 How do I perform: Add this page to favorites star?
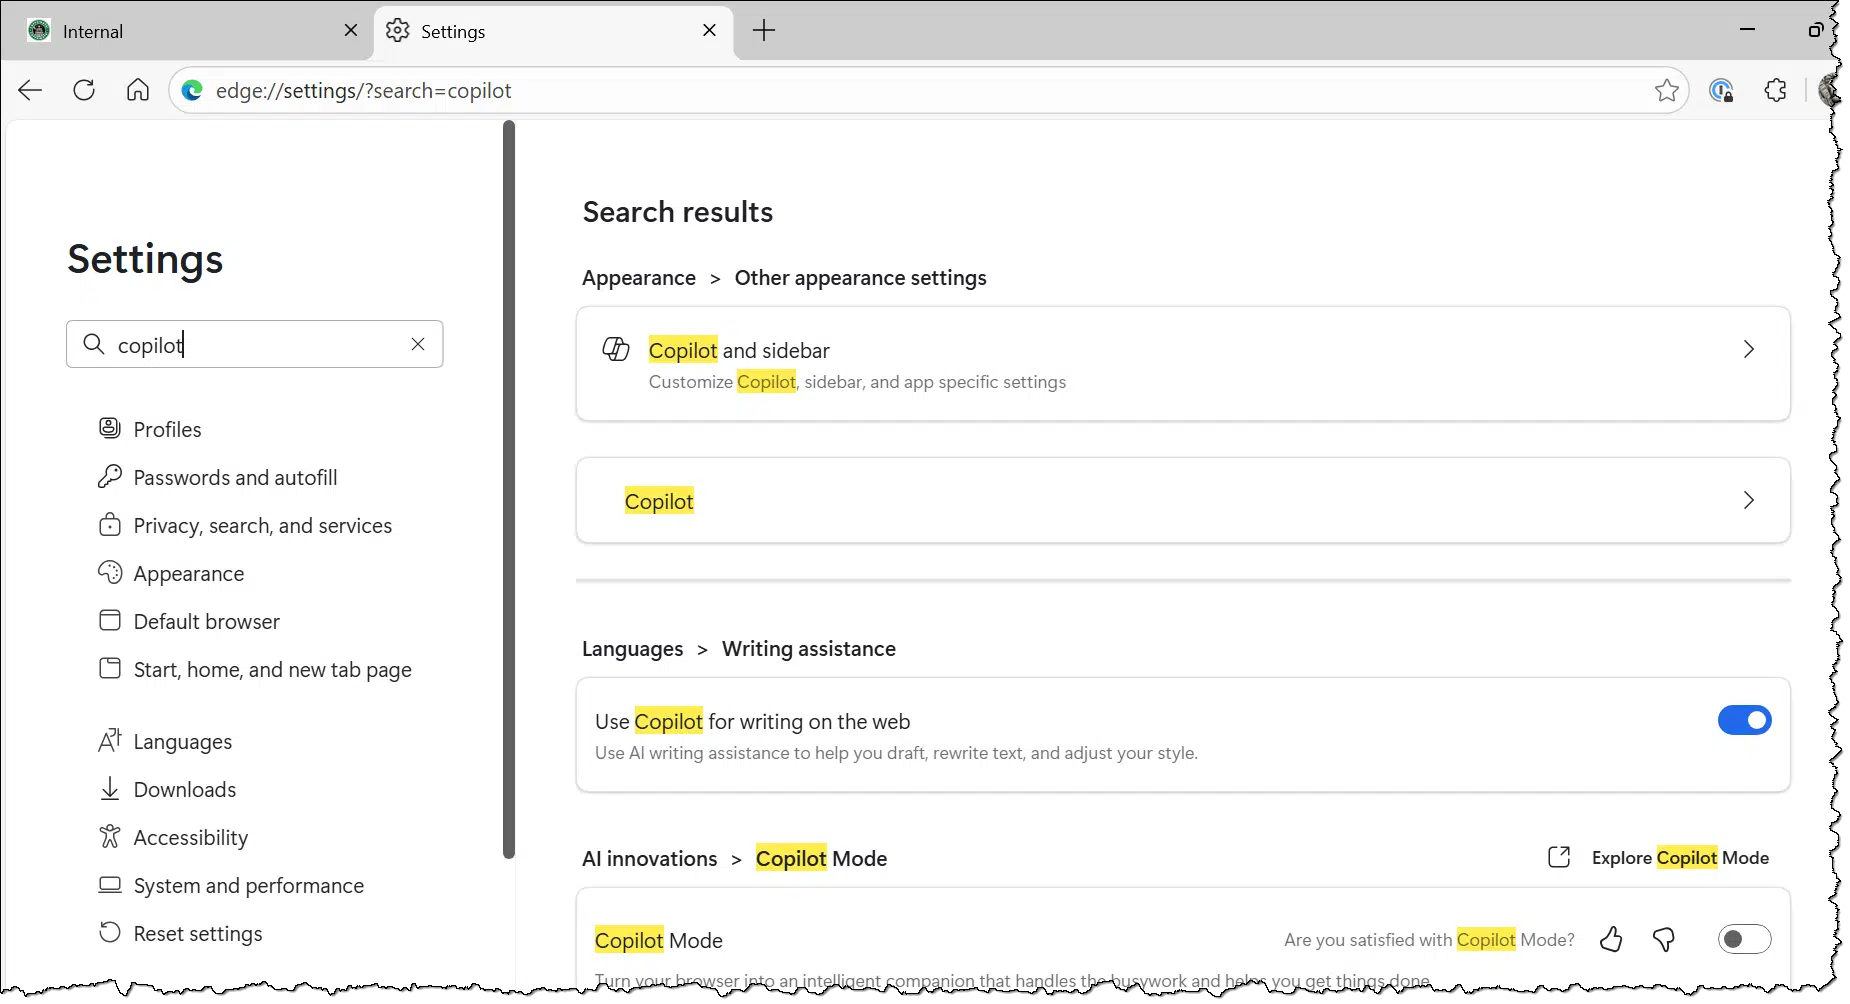pos(1666,91)
